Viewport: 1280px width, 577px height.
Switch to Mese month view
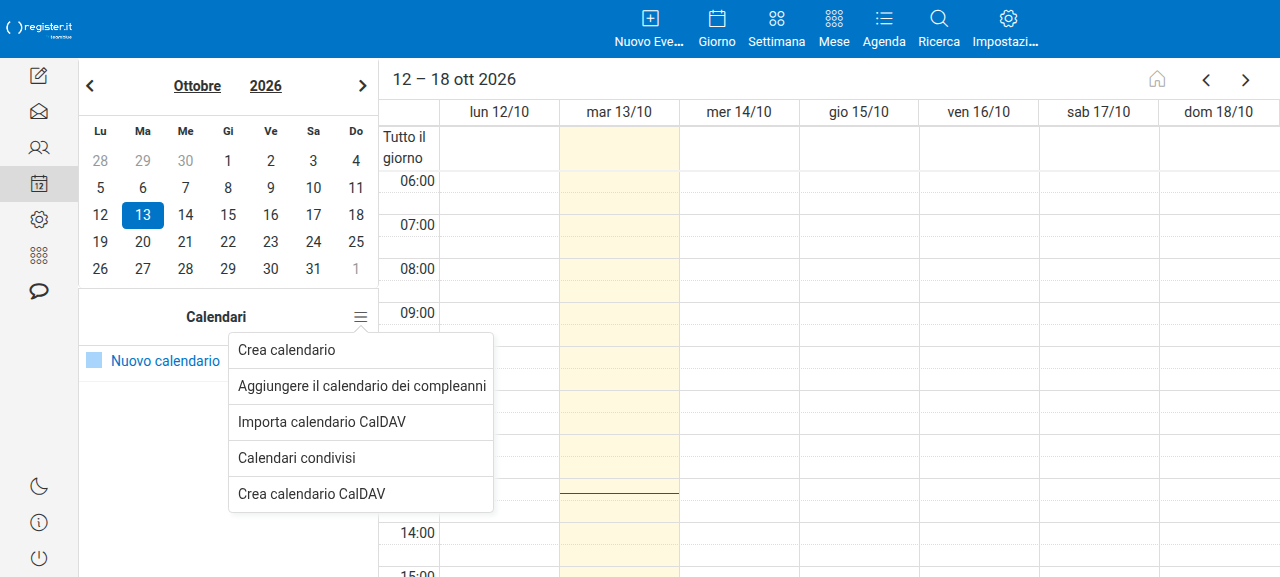[834, 29]
